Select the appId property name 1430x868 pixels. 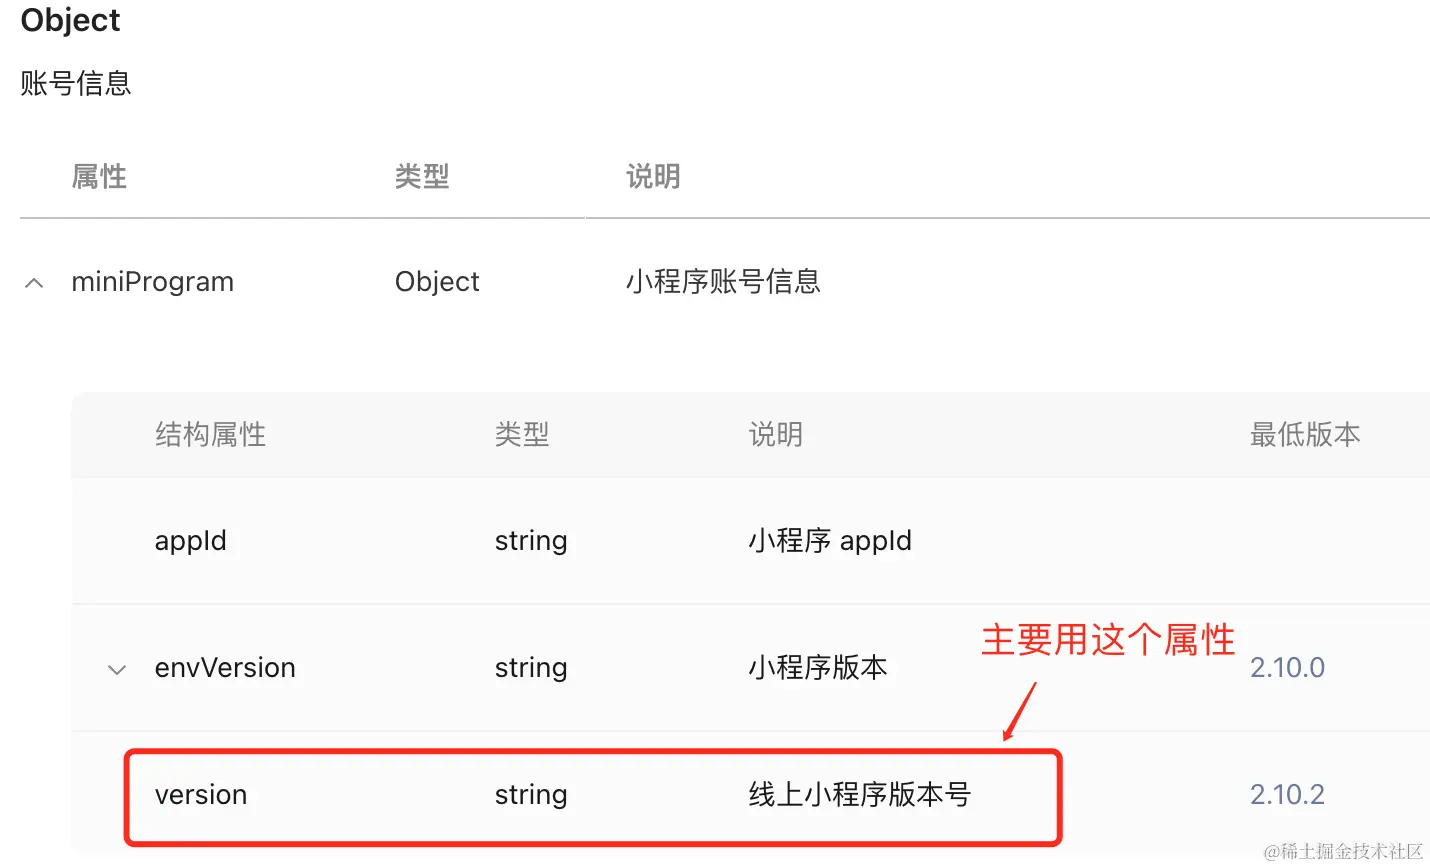[190, 541]
